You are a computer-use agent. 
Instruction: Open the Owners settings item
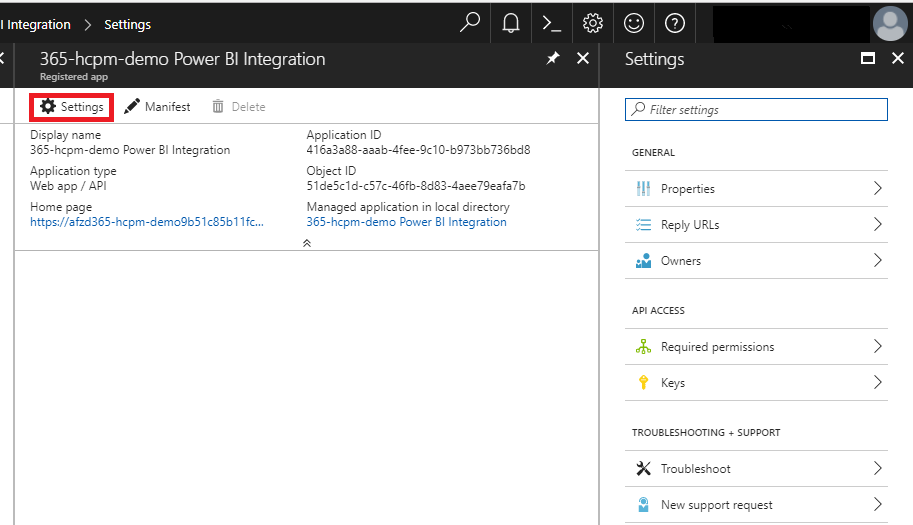click(757, 261)
